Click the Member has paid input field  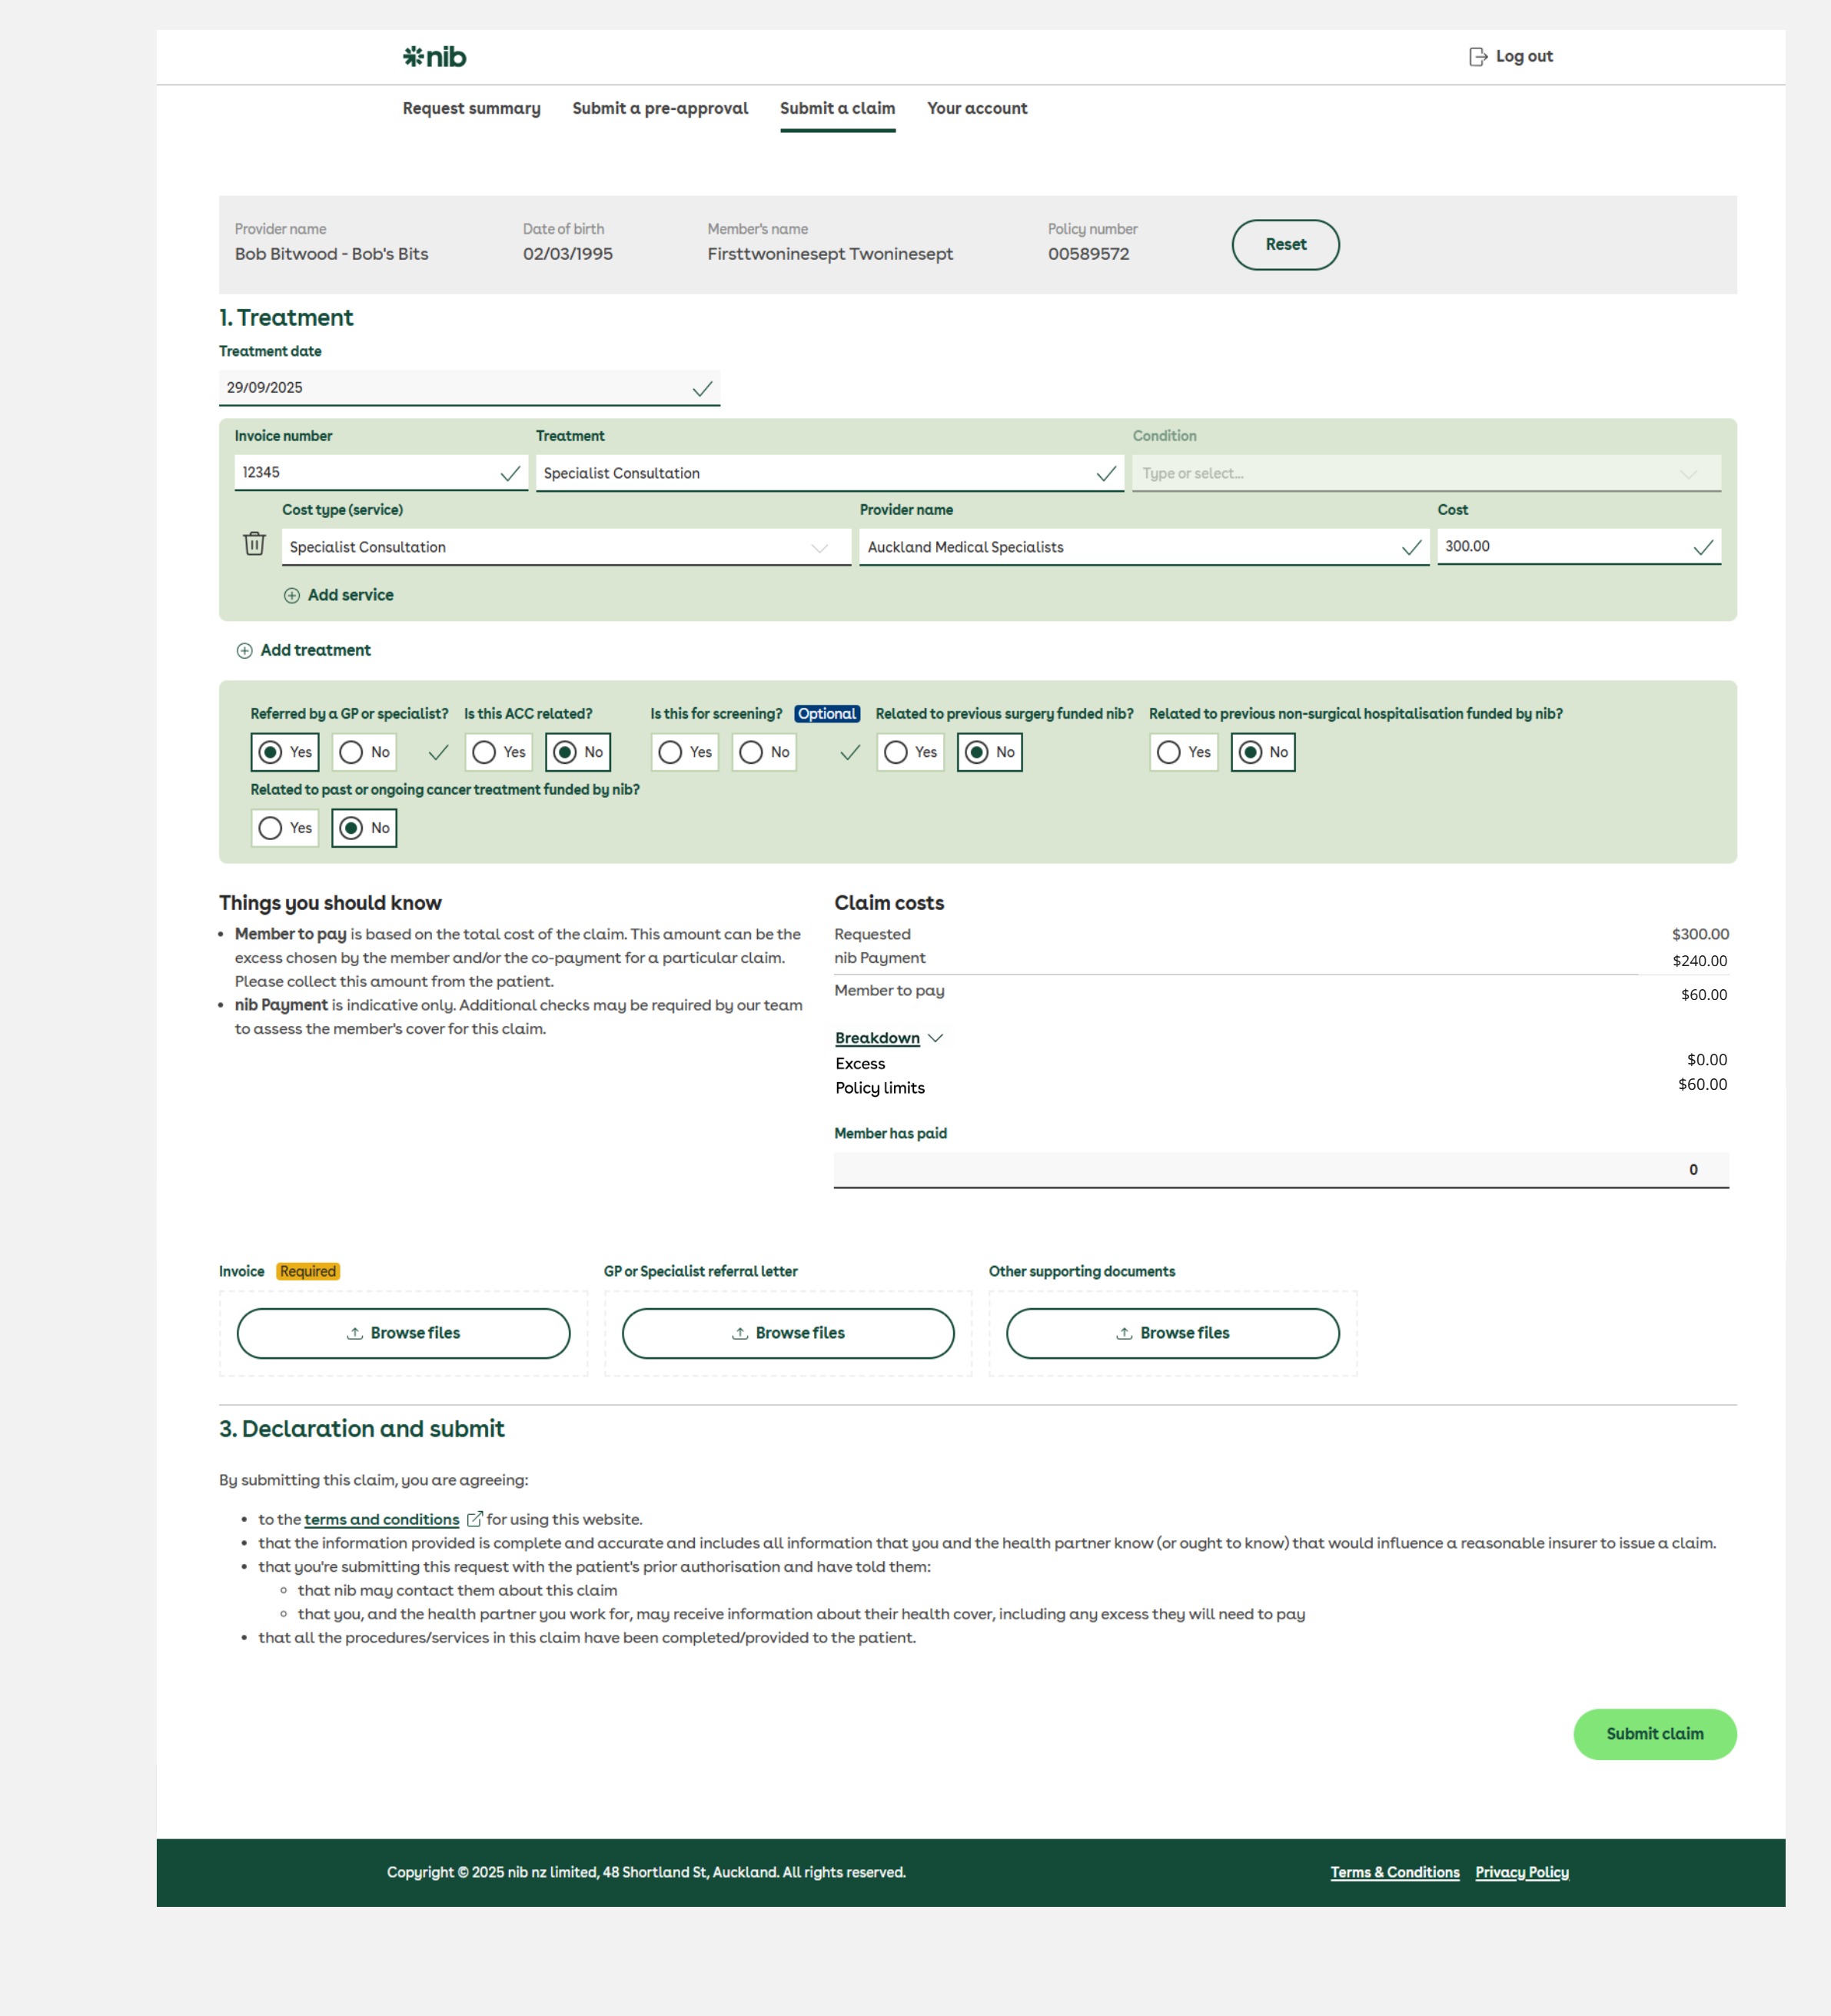pyautogui.click(x=1280, y=1169)
